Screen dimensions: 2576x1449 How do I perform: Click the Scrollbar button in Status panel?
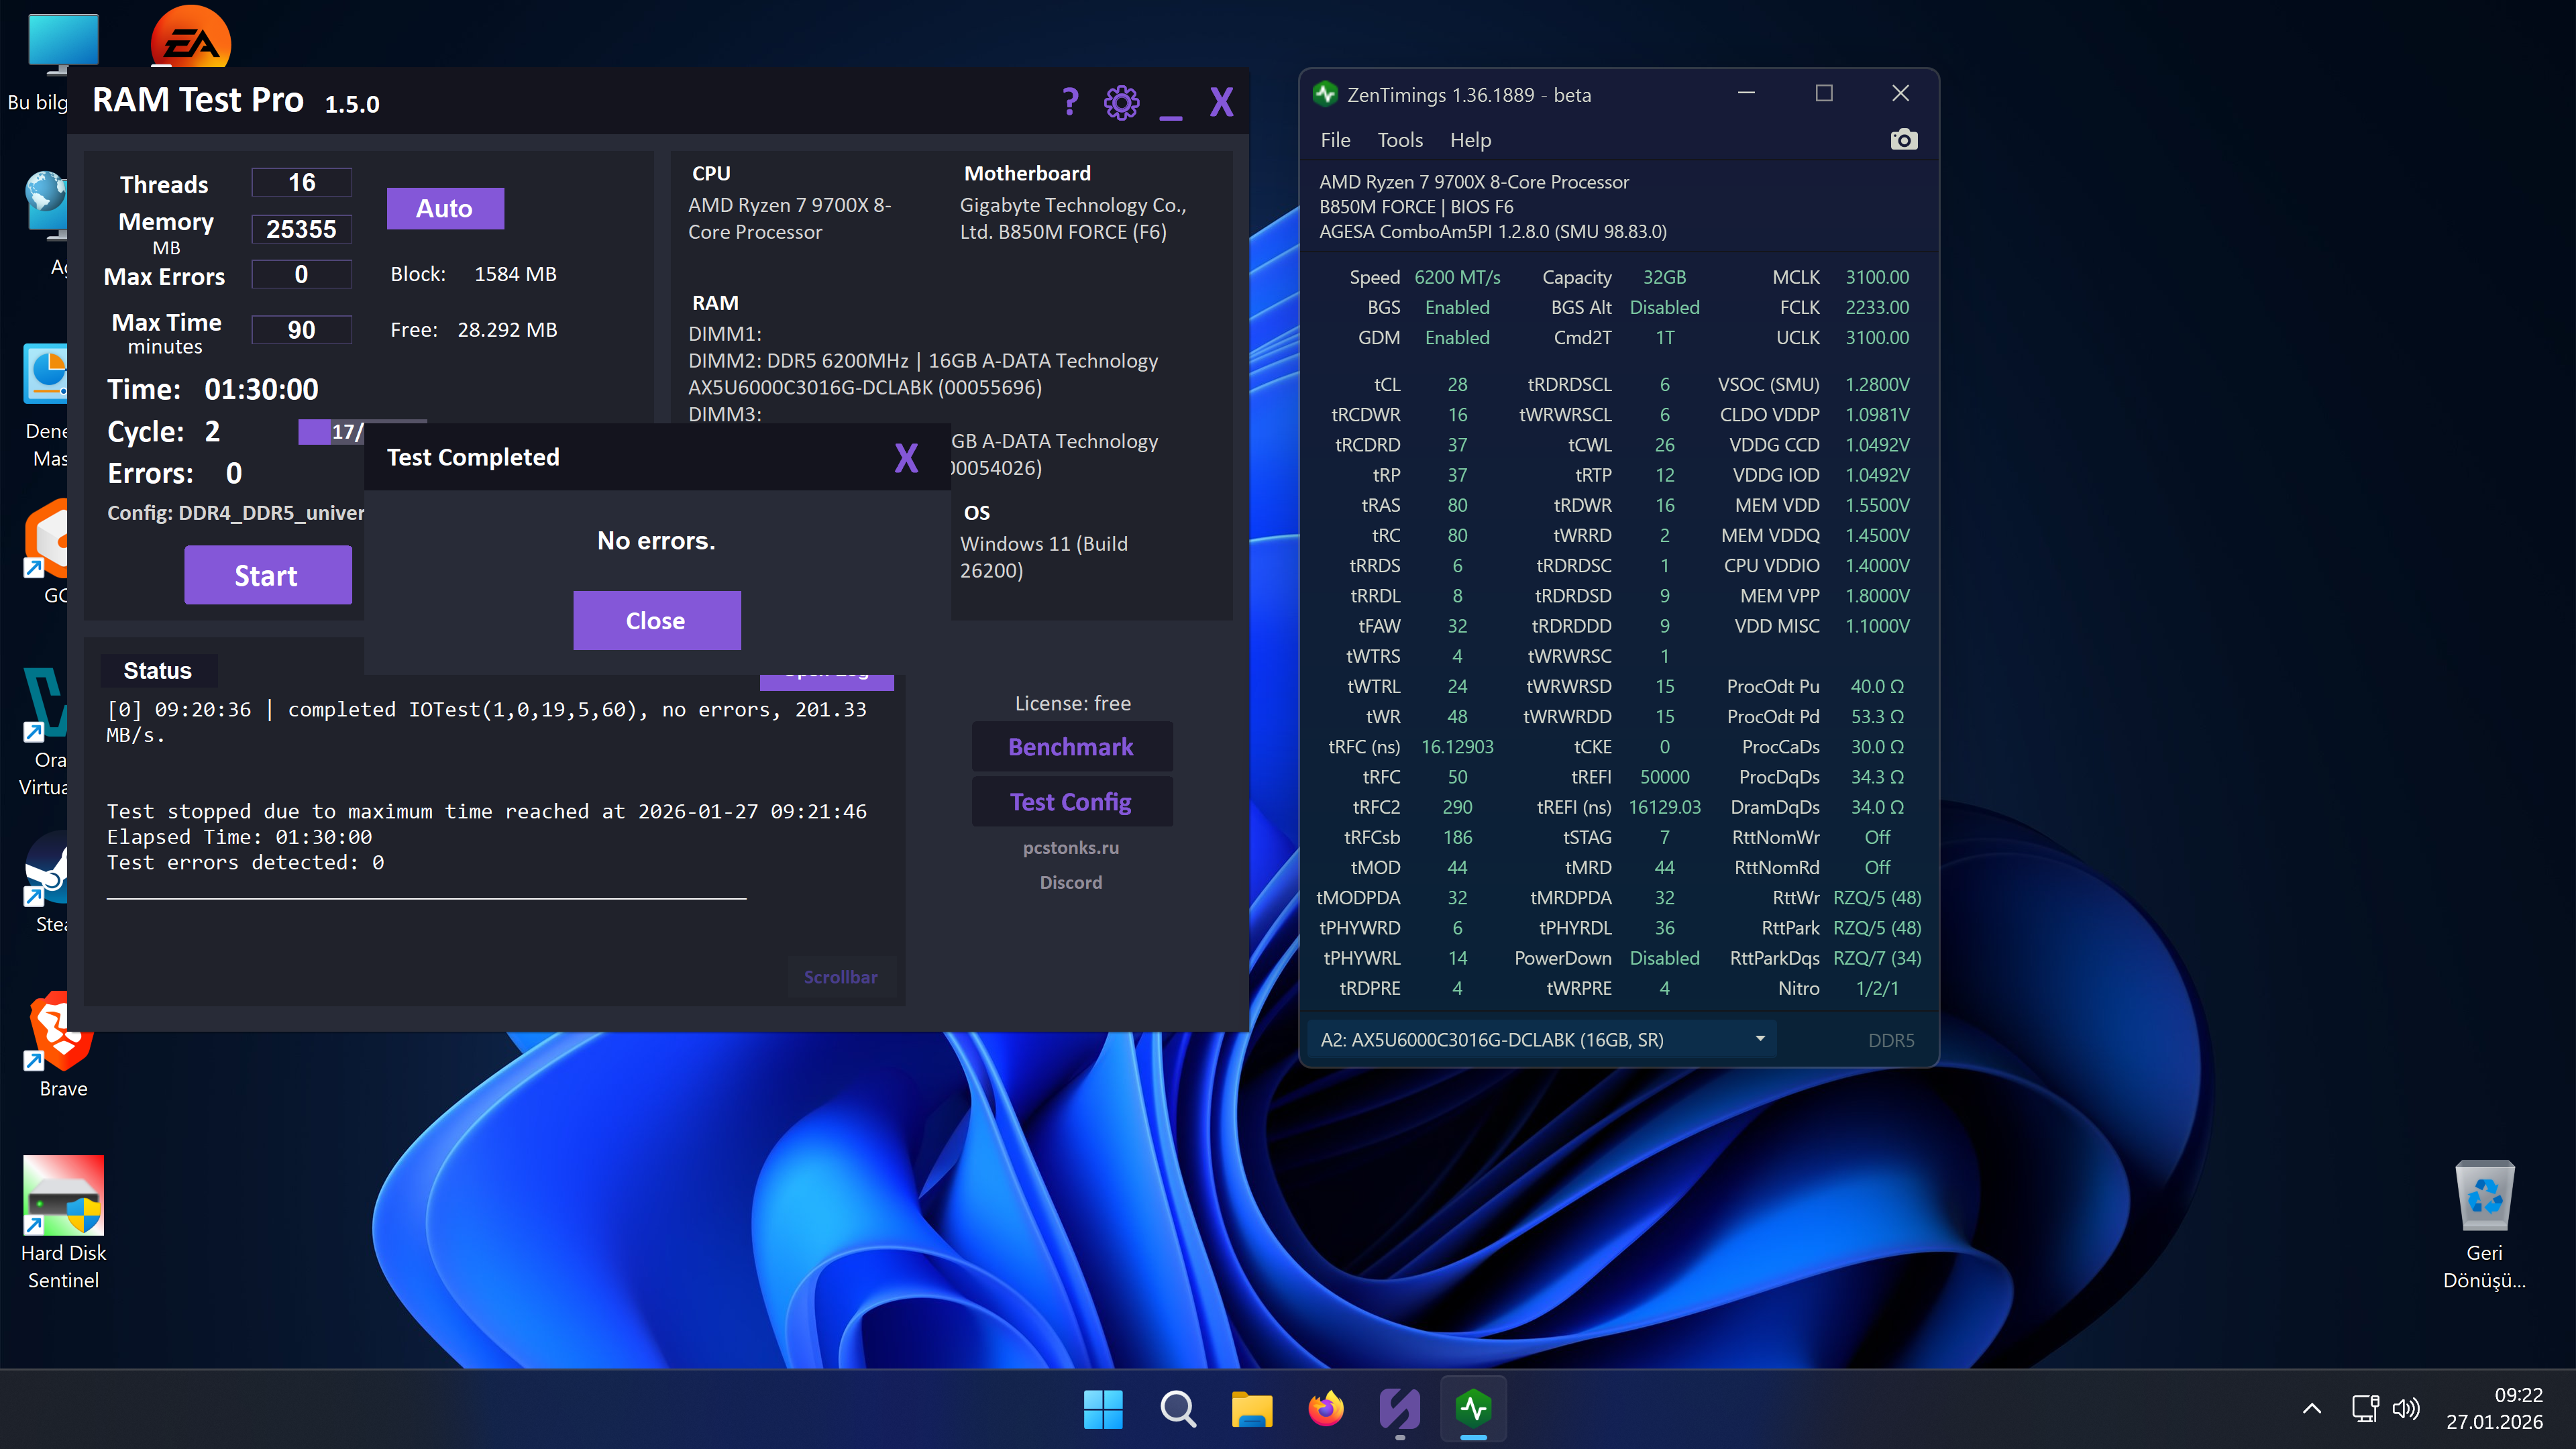pyautogui.click(x=841, y=977)
